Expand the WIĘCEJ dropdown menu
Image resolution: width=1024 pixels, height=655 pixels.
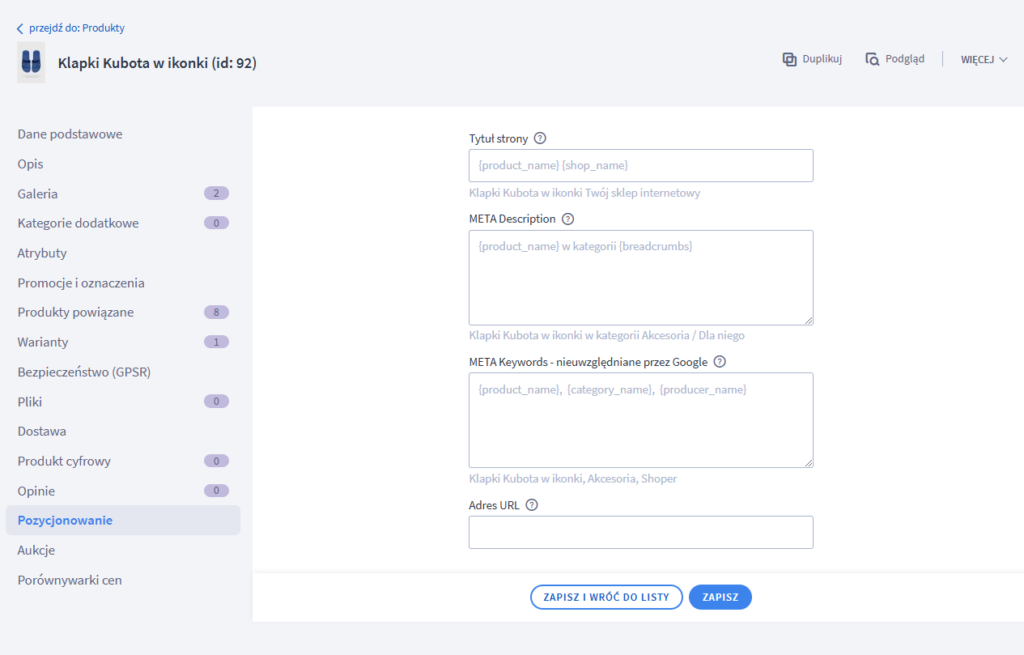(984, 59)
